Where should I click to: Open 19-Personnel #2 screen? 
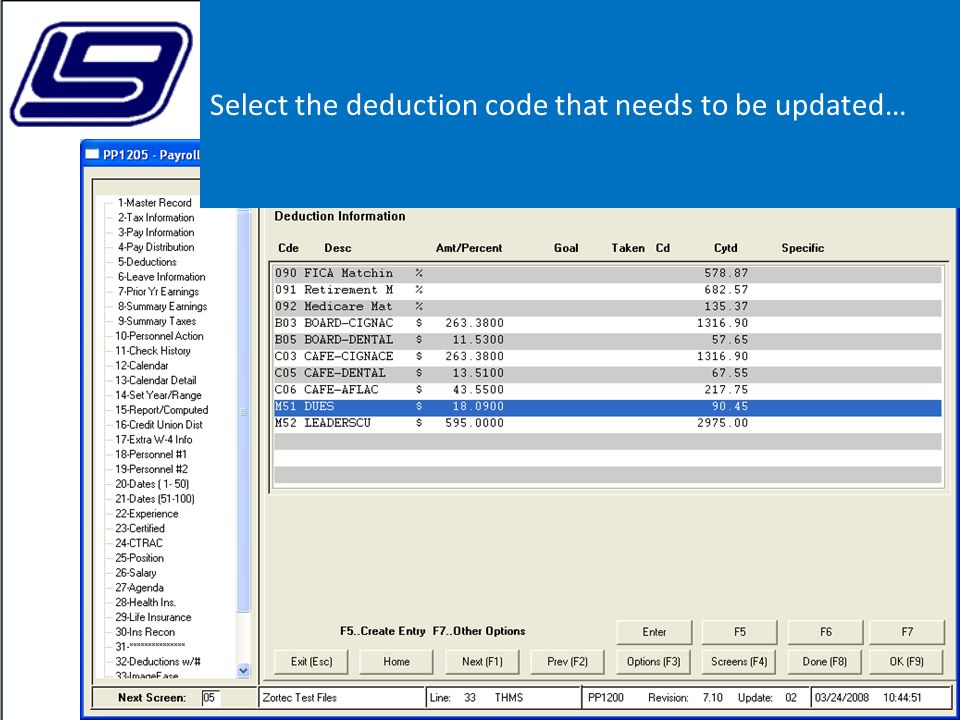151,469
